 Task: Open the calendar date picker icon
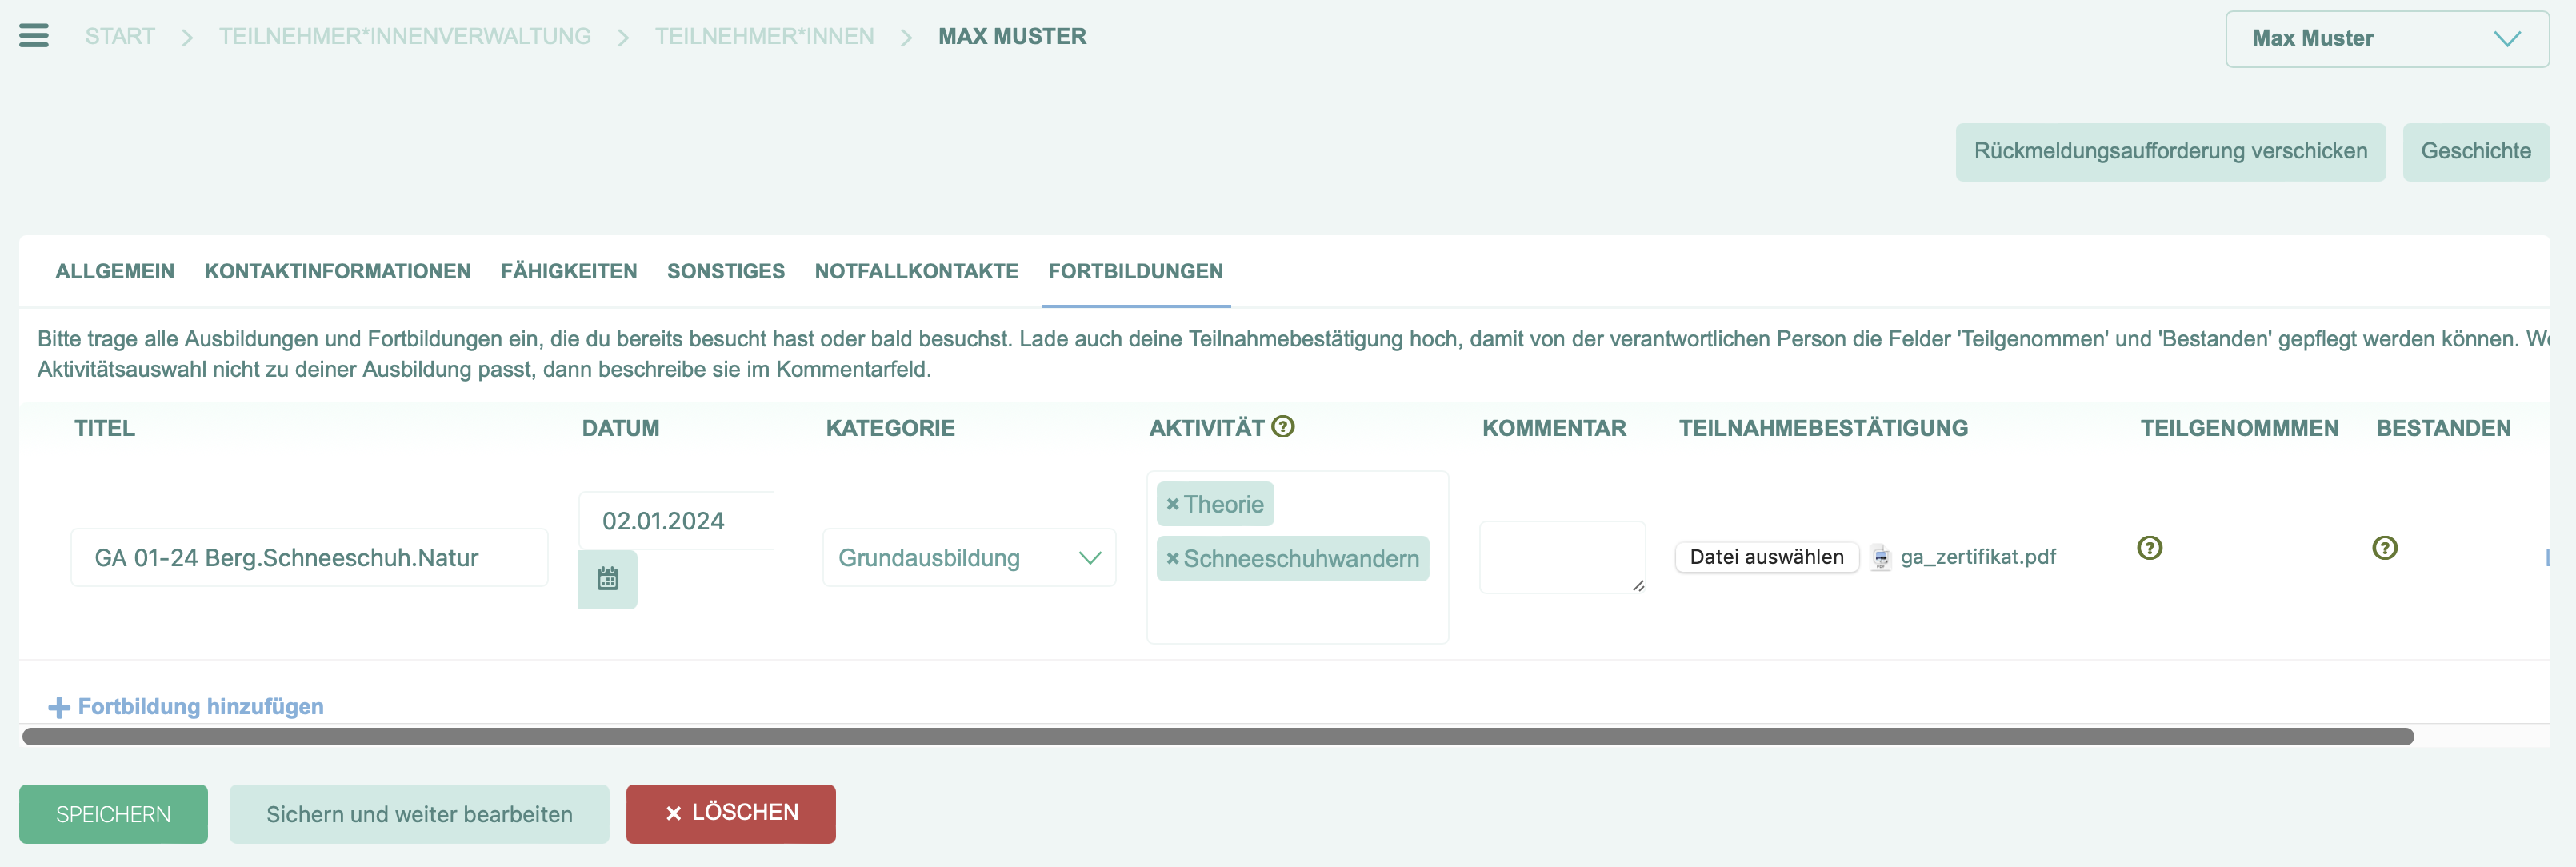point(607,579)
